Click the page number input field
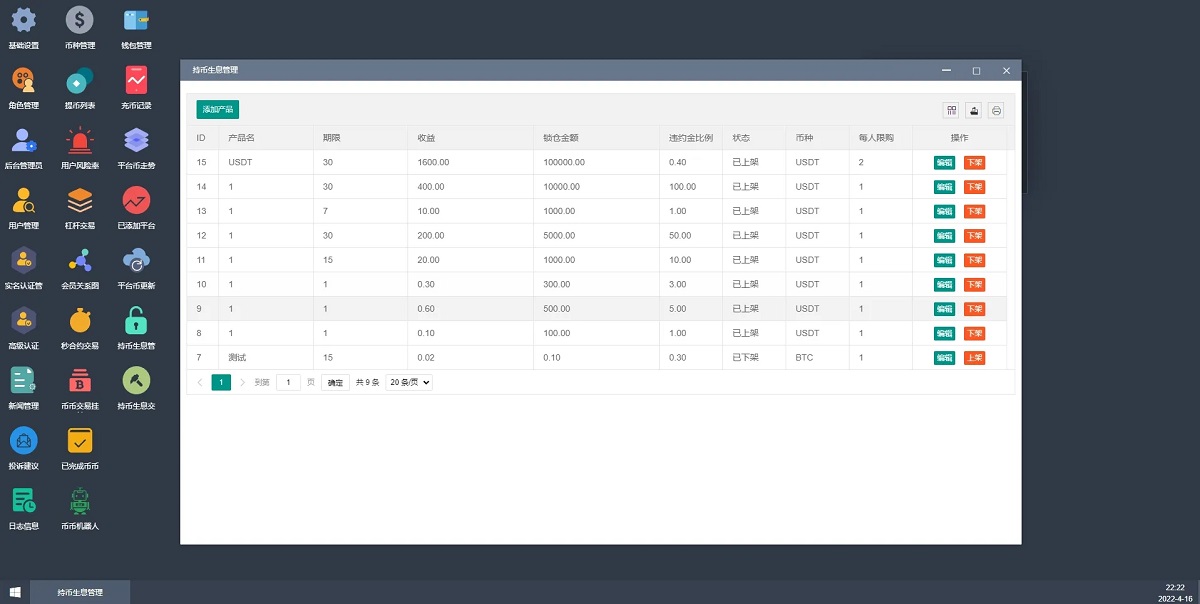Screen dimensions: 1200x604 (288, 382)
